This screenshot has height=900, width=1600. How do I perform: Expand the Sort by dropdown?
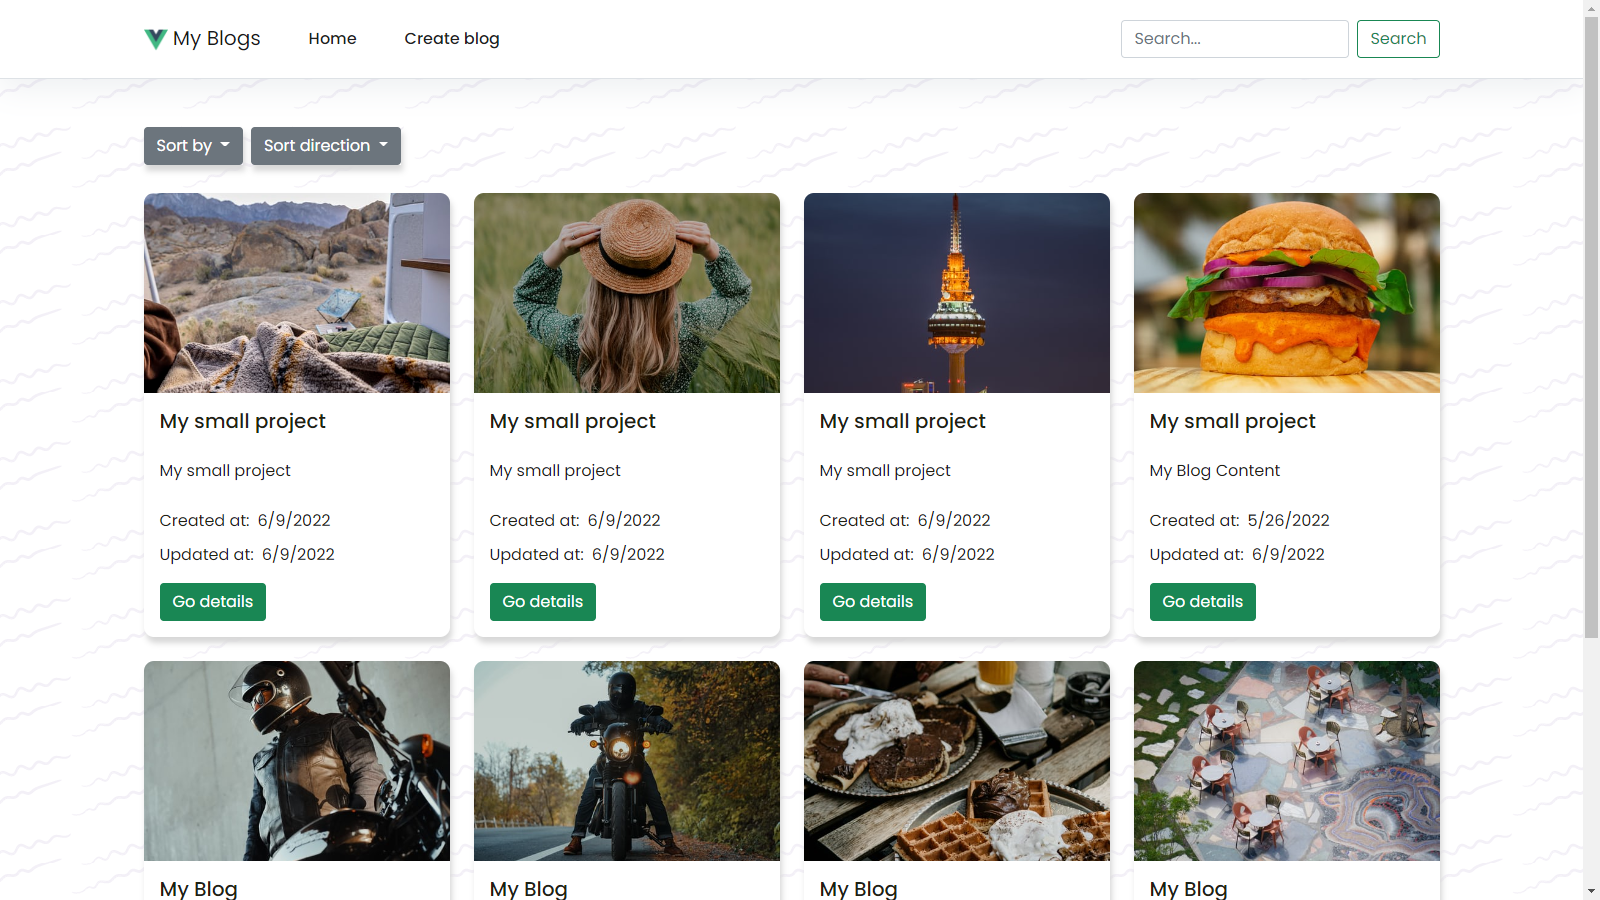[193, 146]
